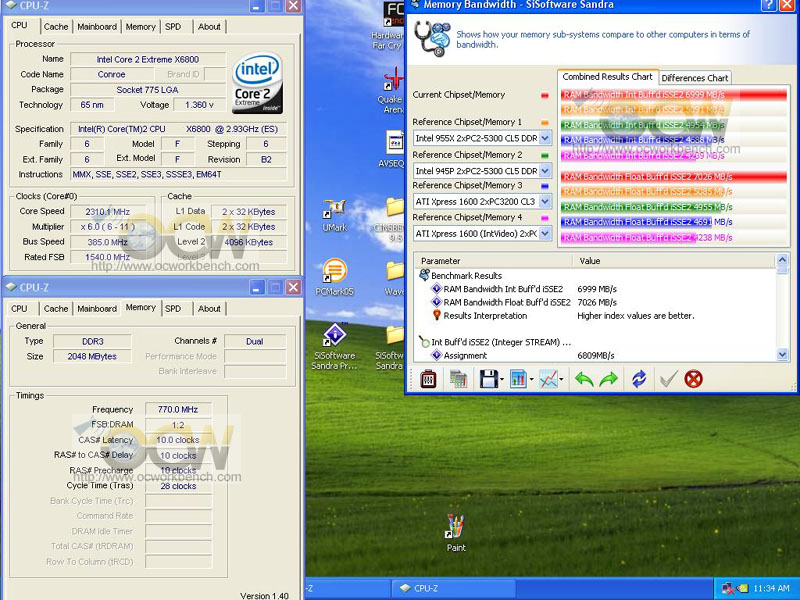Screen dimensions: 800x600
Task: Click the line graph icon in Sandra toolbar
Action: [548, 379]
